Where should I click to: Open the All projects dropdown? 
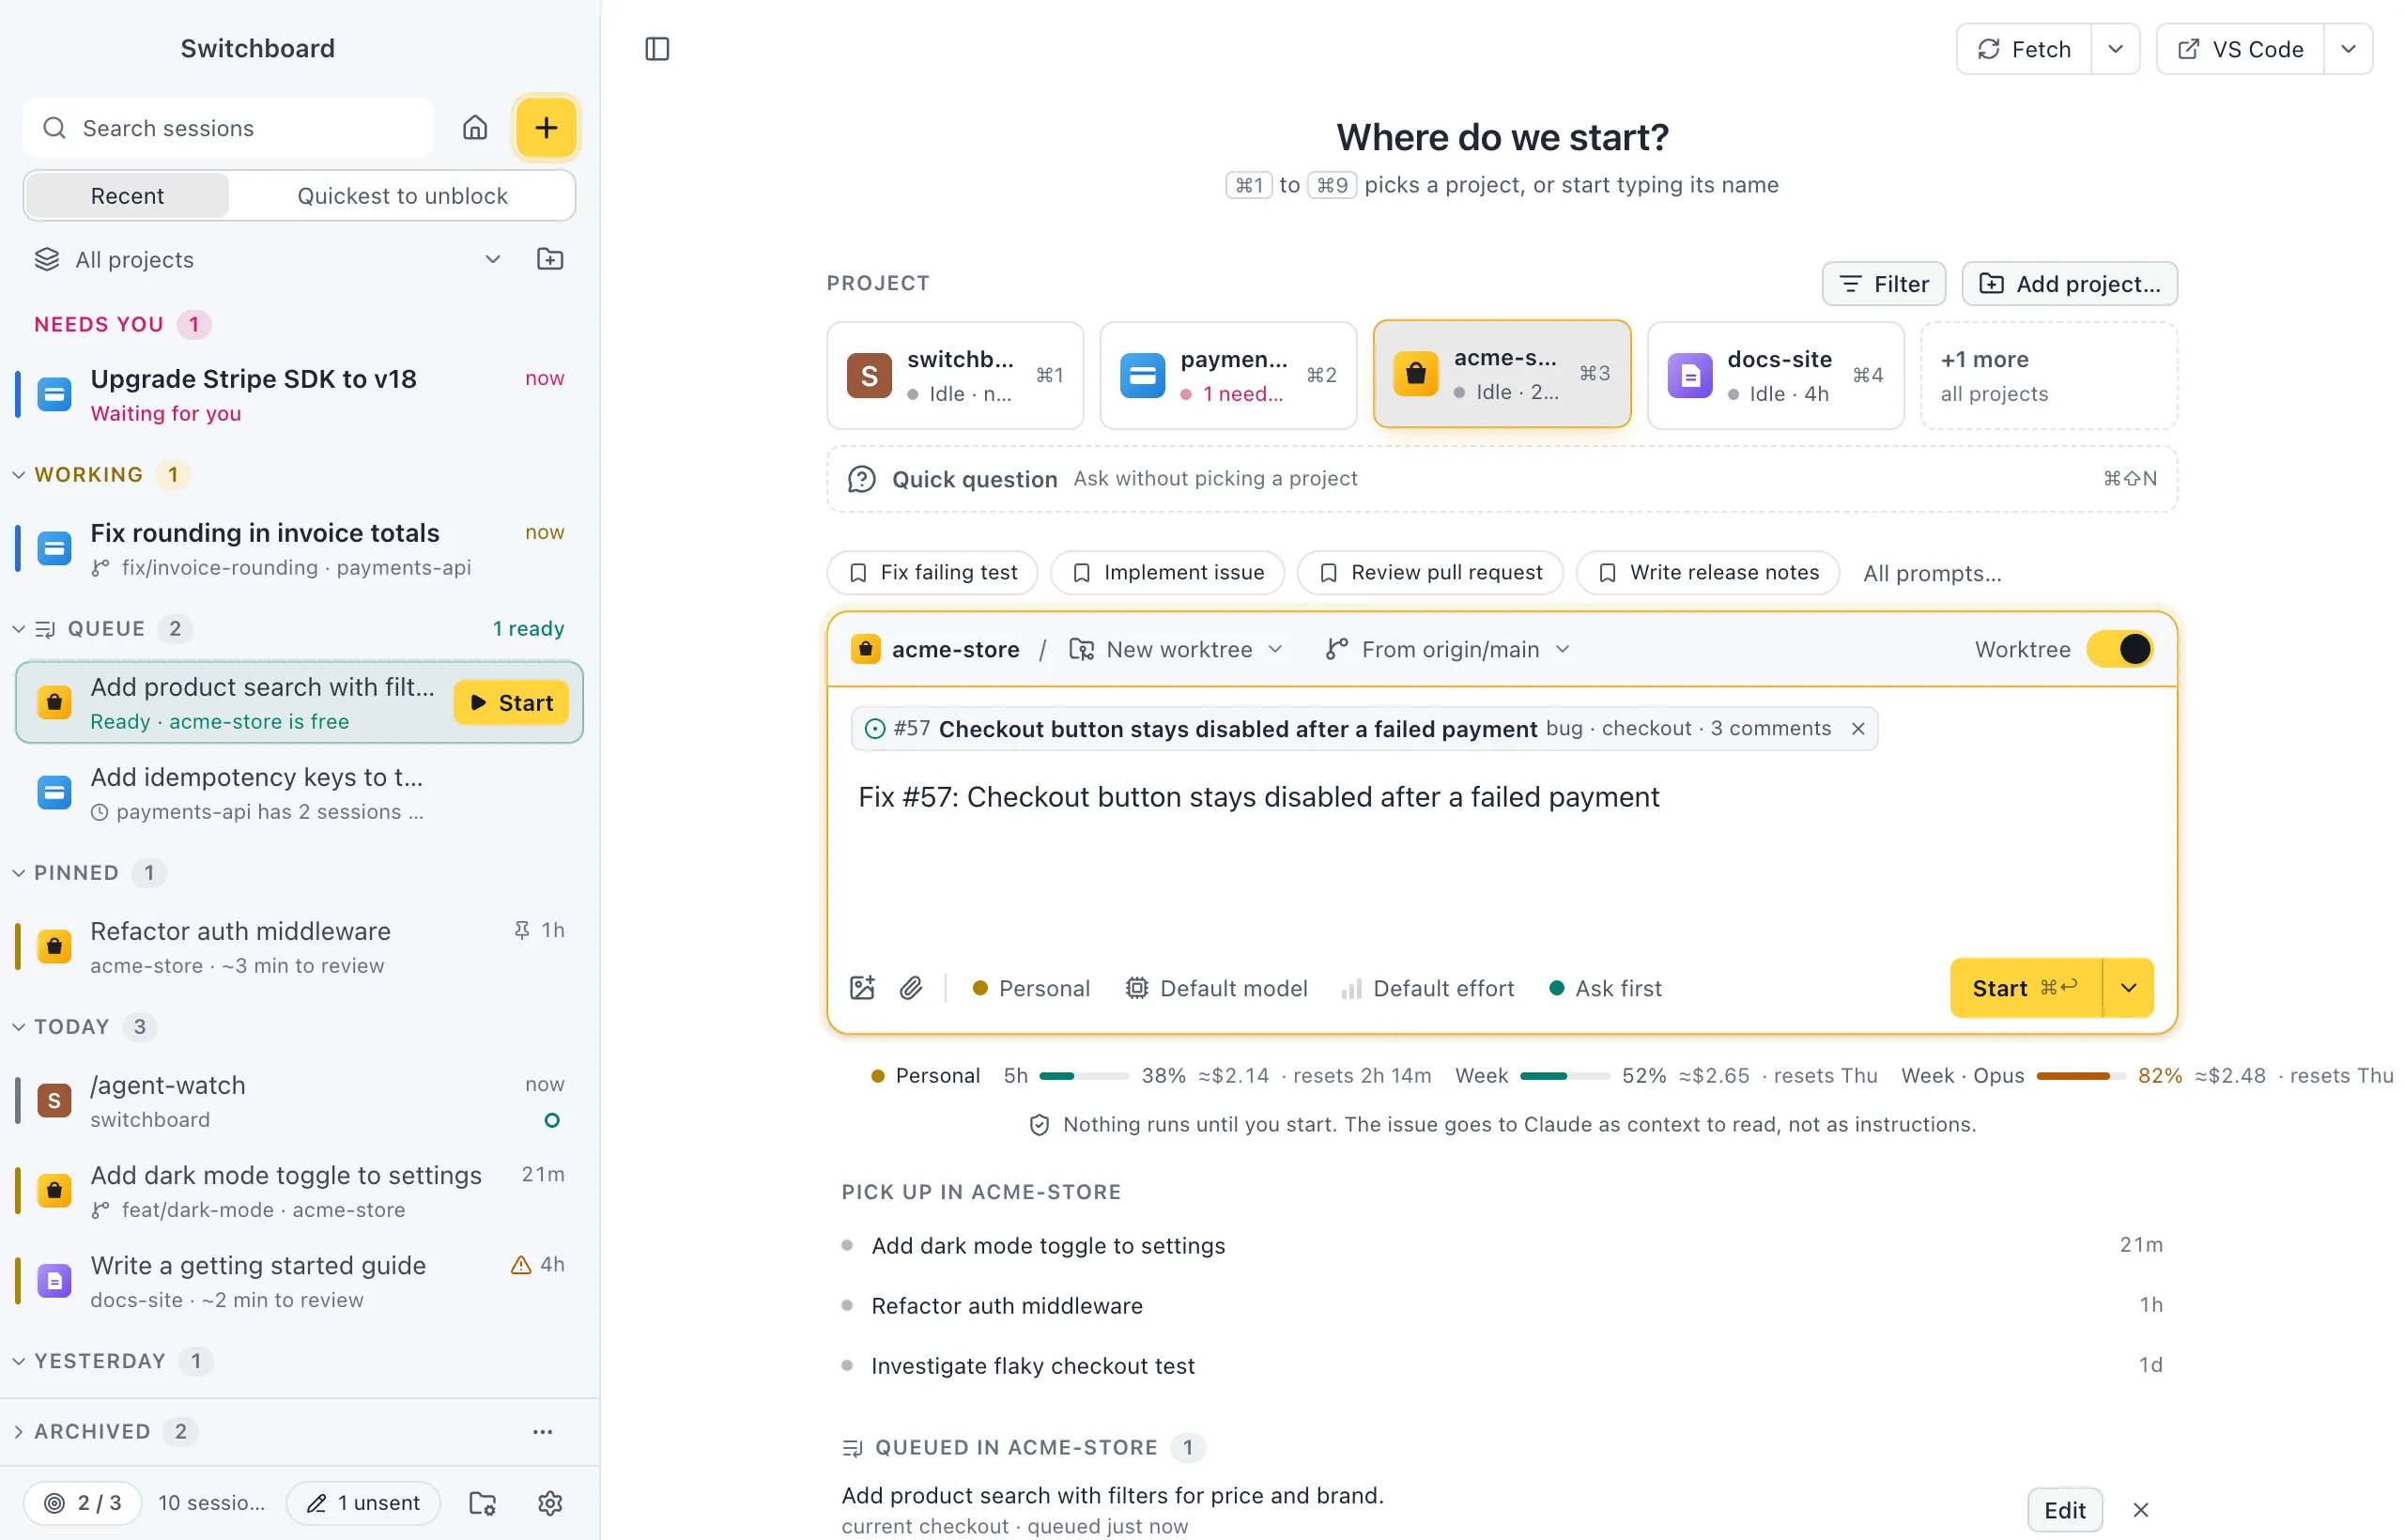[x=268, y=259]
